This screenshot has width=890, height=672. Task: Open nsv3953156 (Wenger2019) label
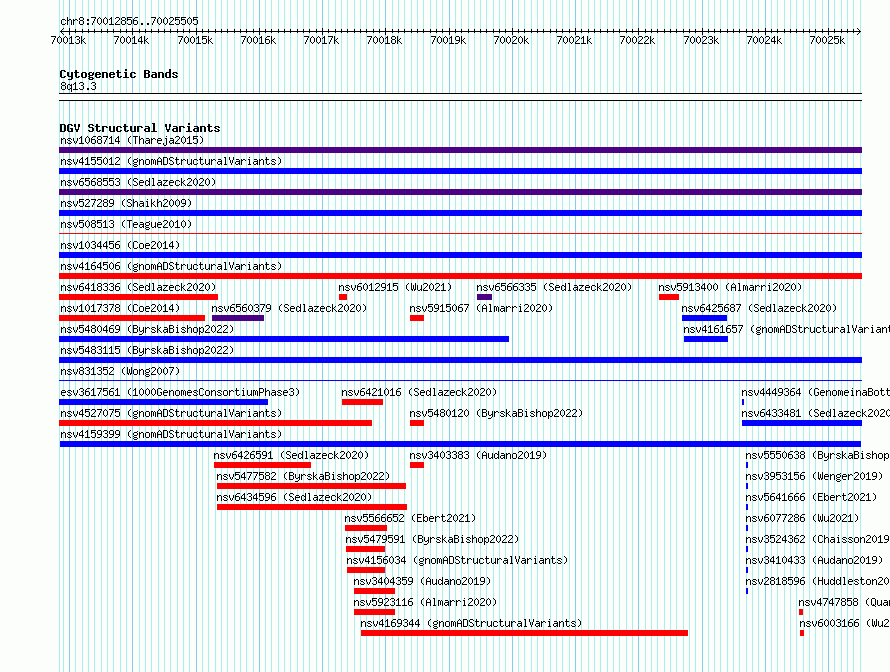coord(814,476)
